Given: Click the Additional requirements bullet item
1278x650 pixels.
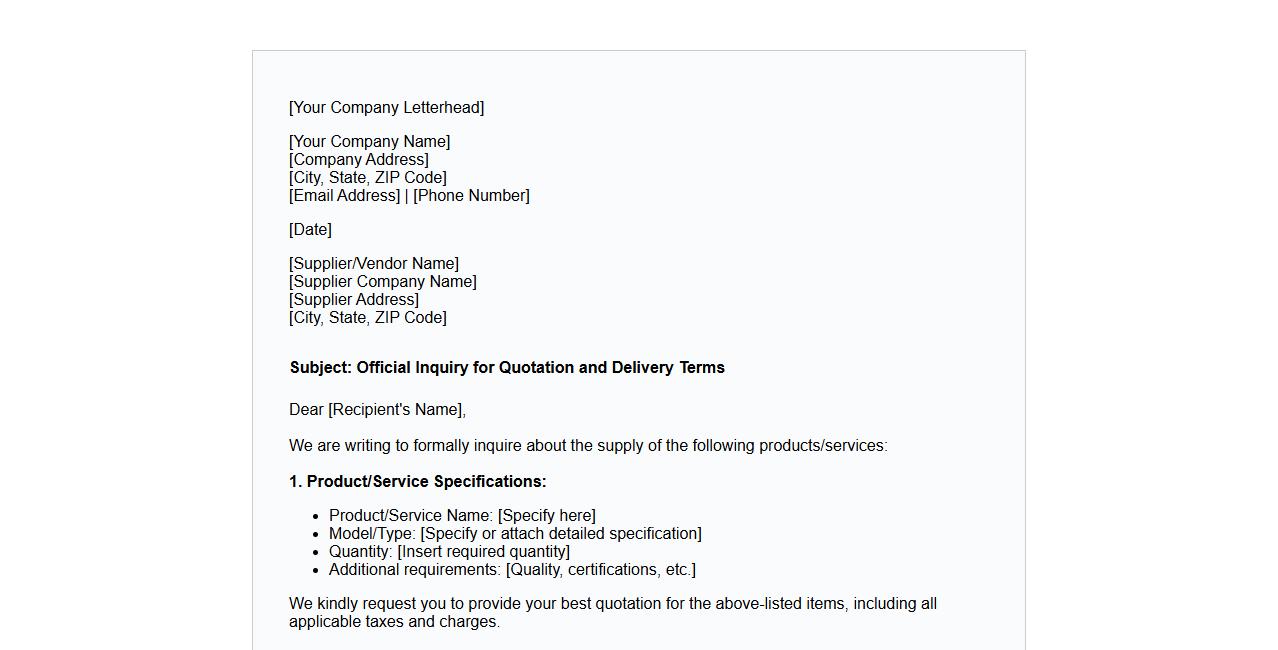Looking at the screenshot, I should pyautogui.click(x=511, y=570).
